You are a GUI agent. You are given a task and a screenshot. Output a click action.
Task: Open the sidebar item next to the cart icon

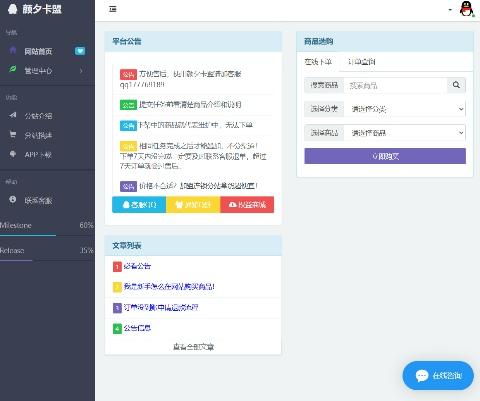(x=38, y=135)
